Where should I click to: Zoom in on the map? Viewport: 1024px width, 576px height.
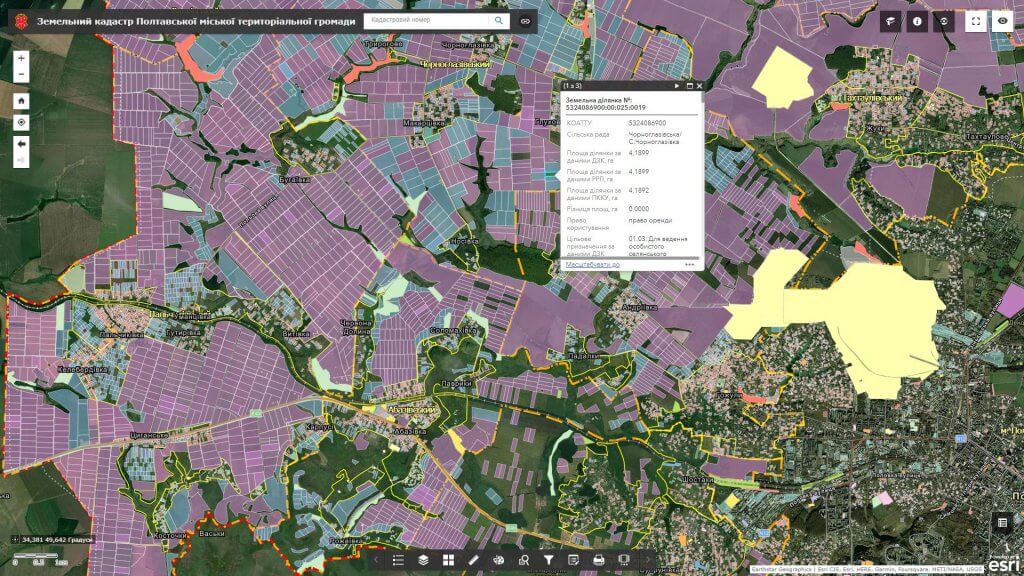coord(21,59)
